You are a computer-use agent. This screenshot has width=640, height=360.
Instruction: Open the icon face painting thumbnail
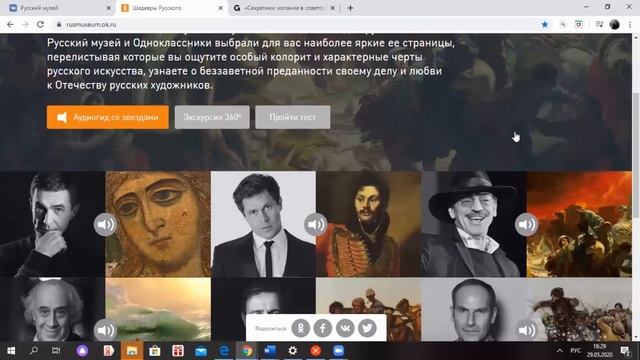point(158,224)
